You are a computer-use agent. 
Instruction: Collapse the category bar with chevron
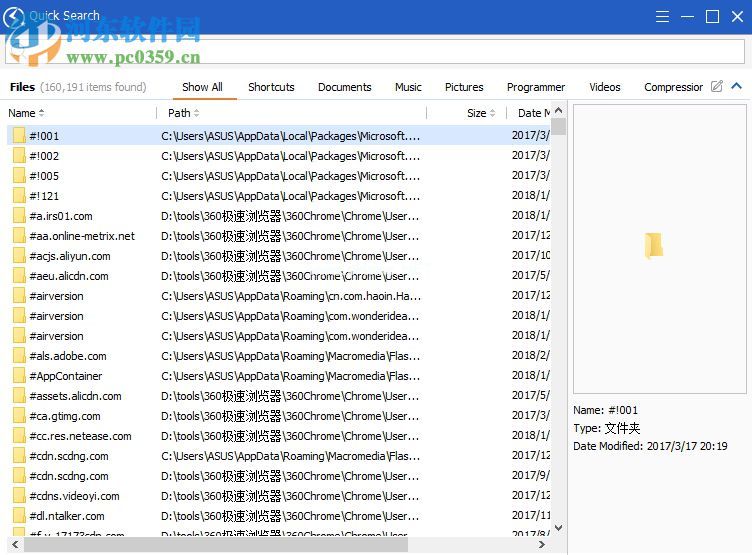point(737,86)
